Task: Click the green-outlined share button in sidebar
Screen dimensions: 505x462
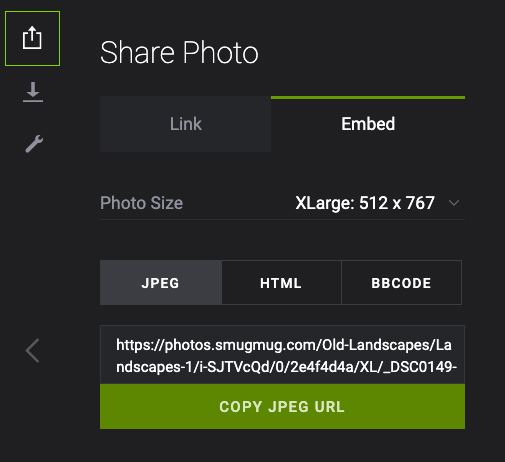Action: point(32,38)
